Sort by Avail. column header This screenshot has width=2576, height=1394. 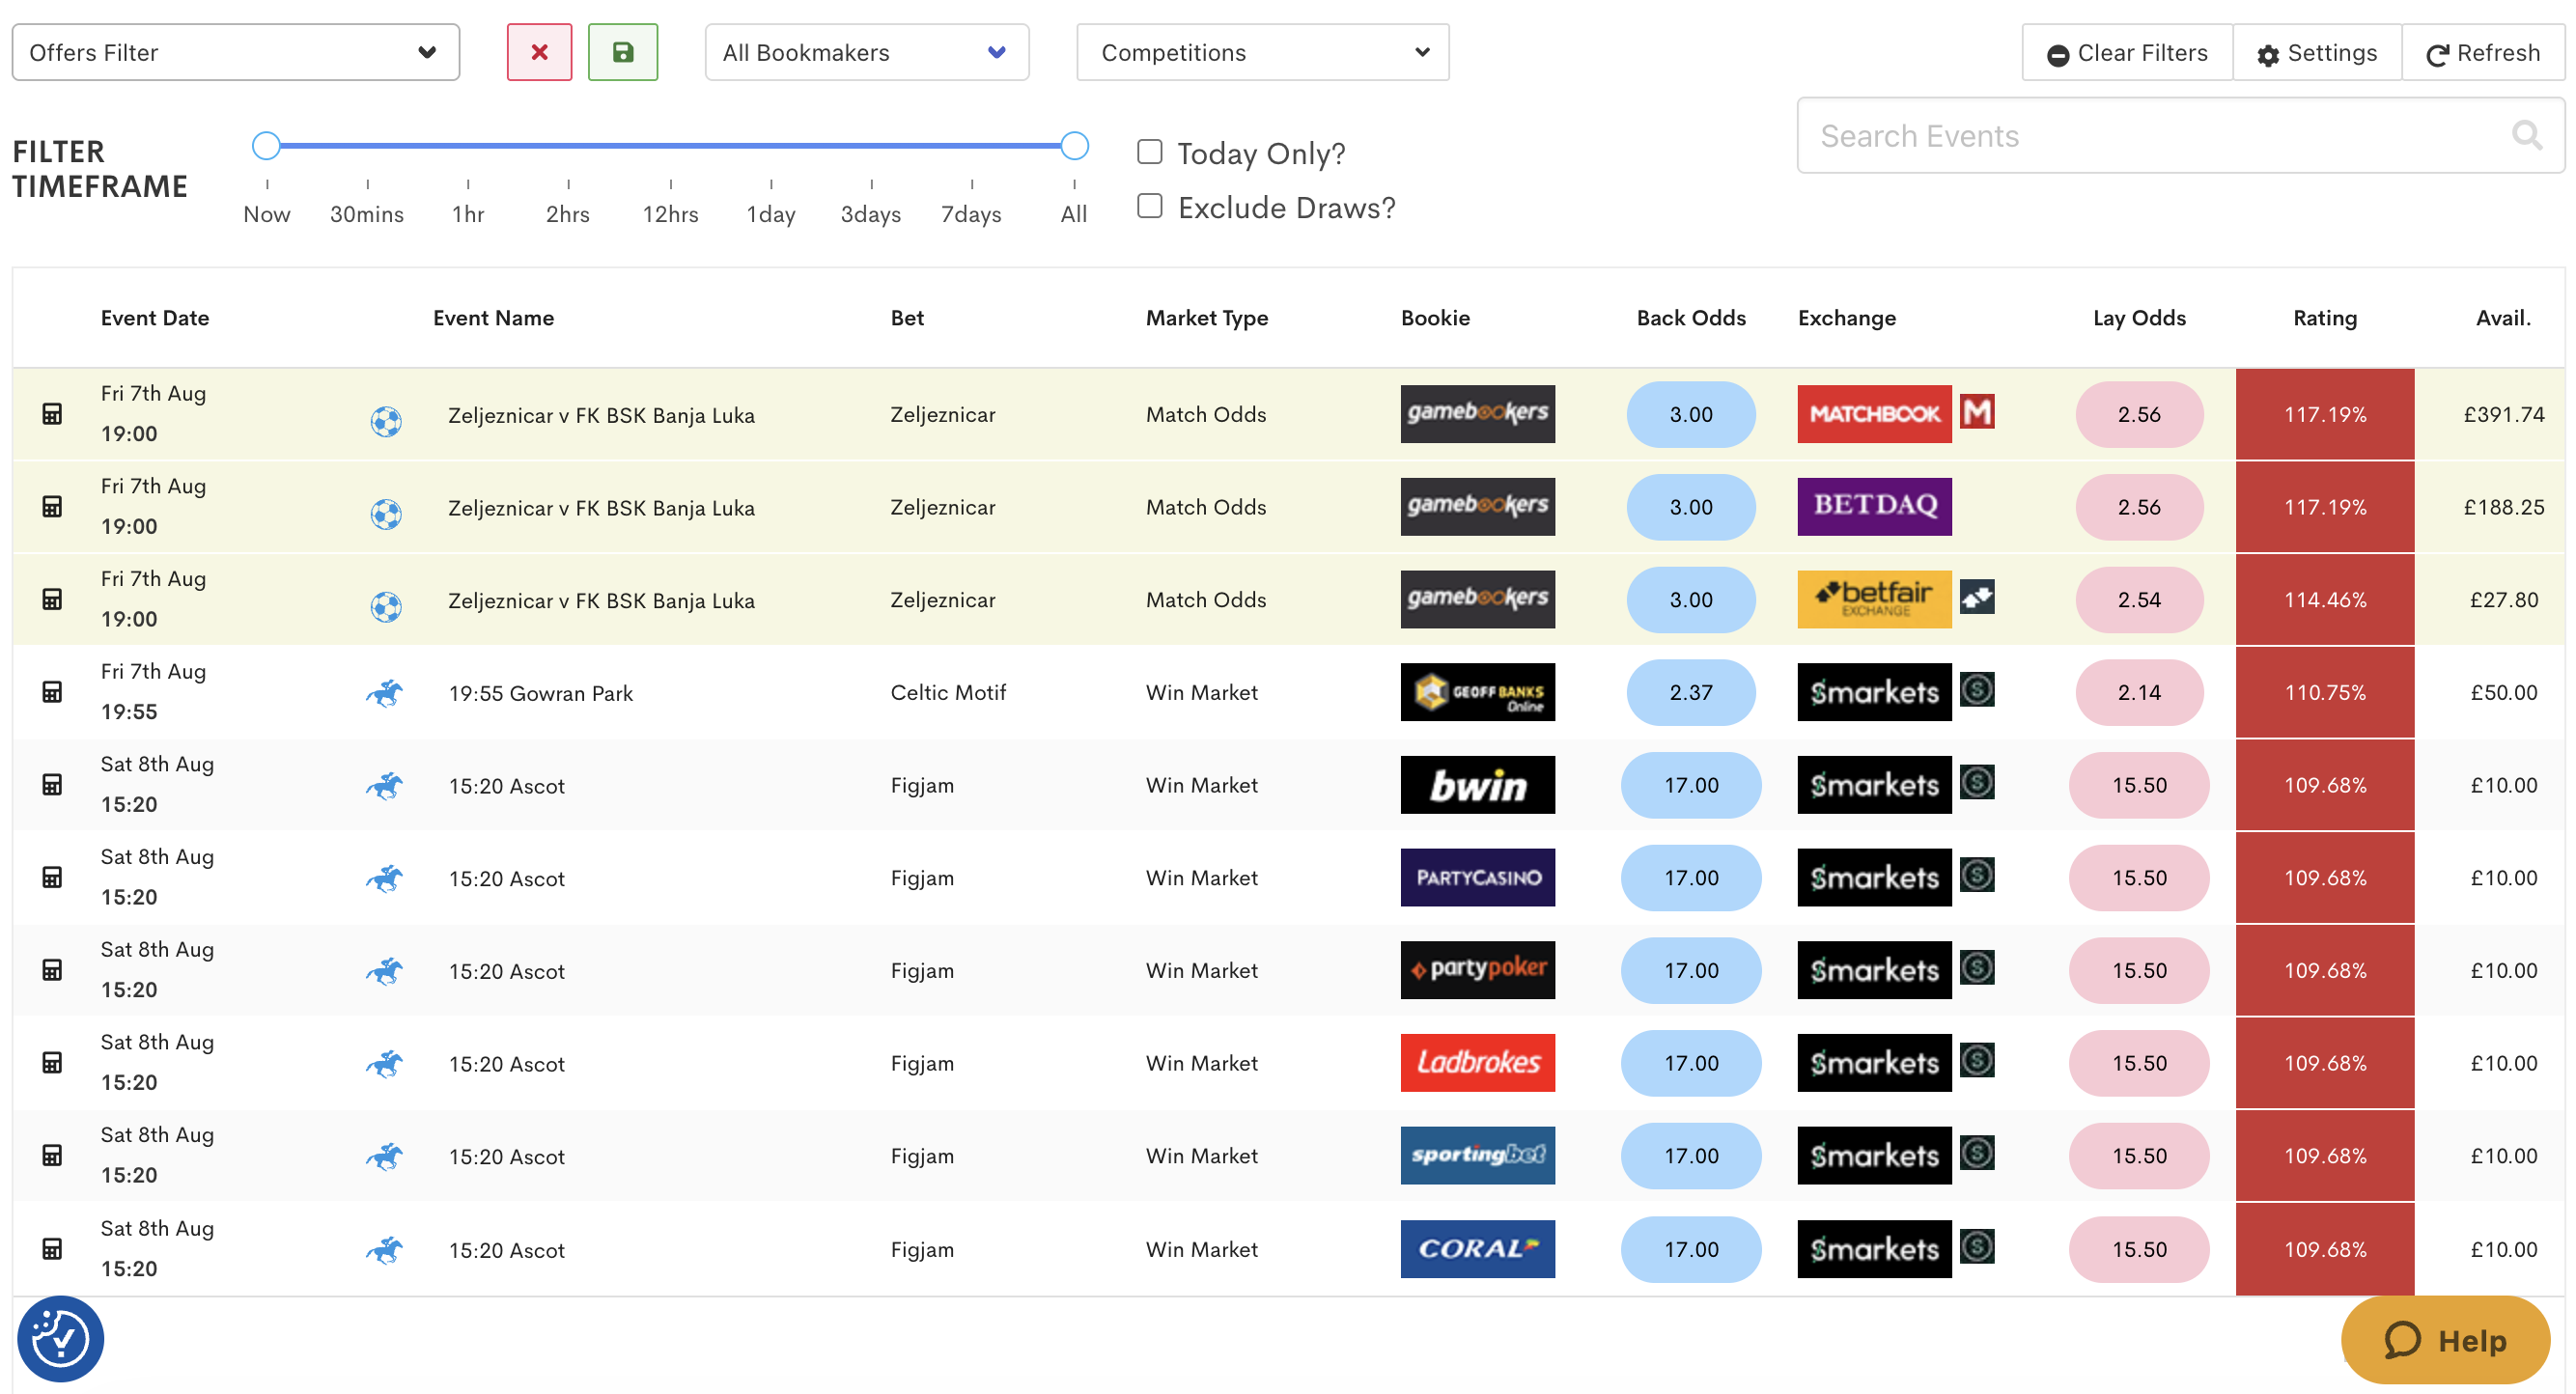coord(2503,318)
